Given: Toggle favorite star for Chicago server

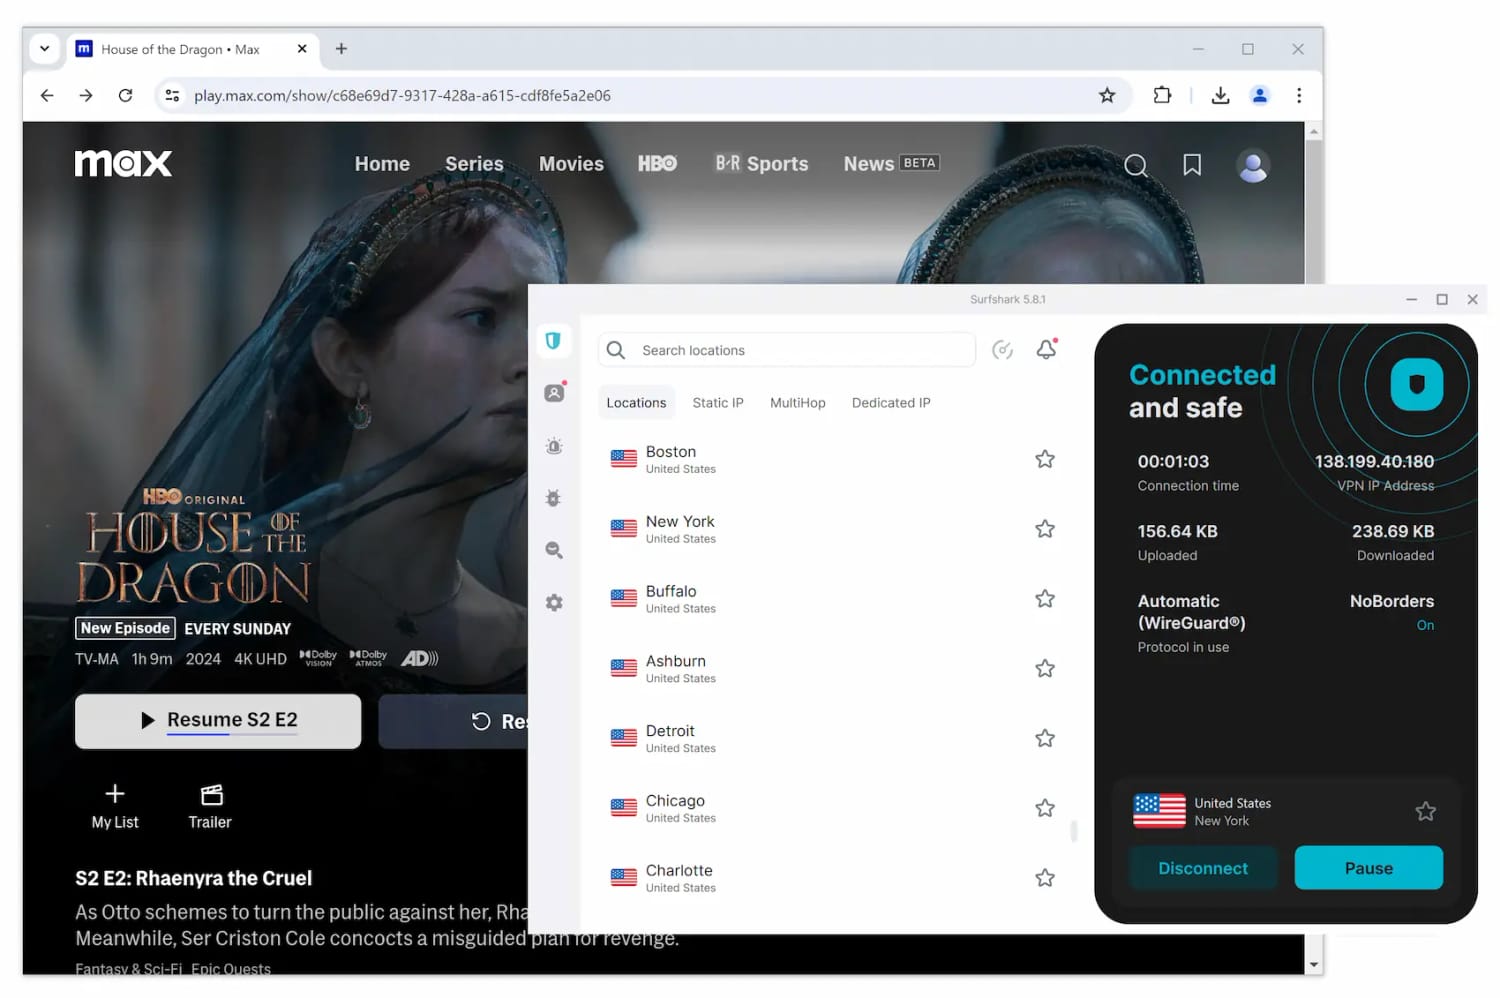Looking at the screenshot, I should (x=1045, y=808).
